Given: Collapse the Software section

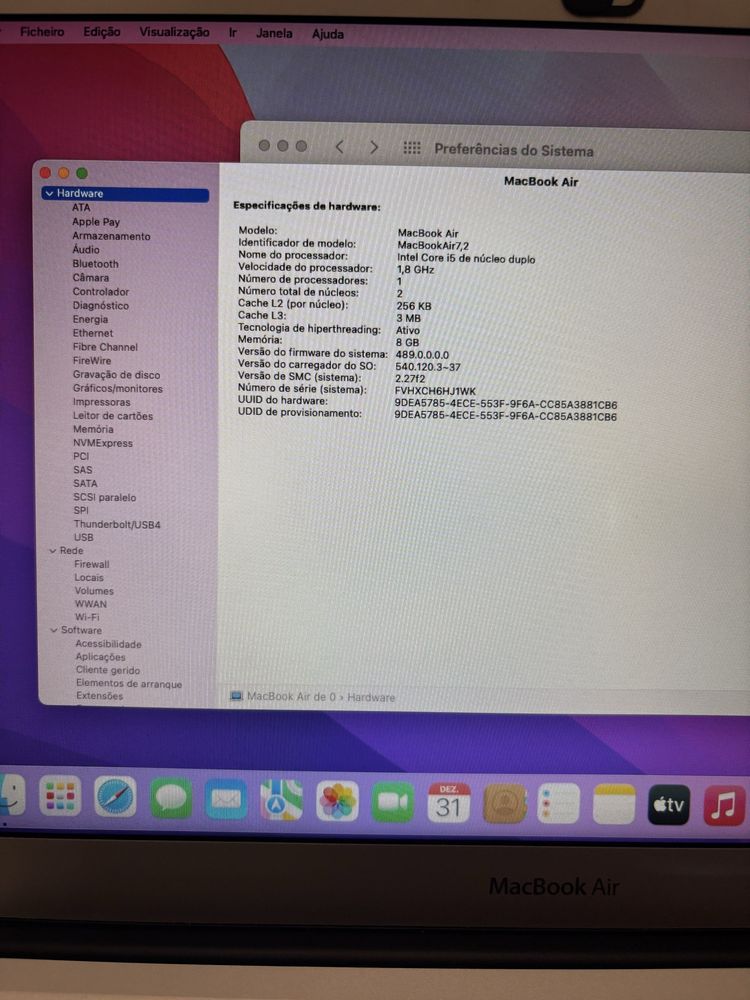Looking at the screenshot, I should click(x=54, y=630).
